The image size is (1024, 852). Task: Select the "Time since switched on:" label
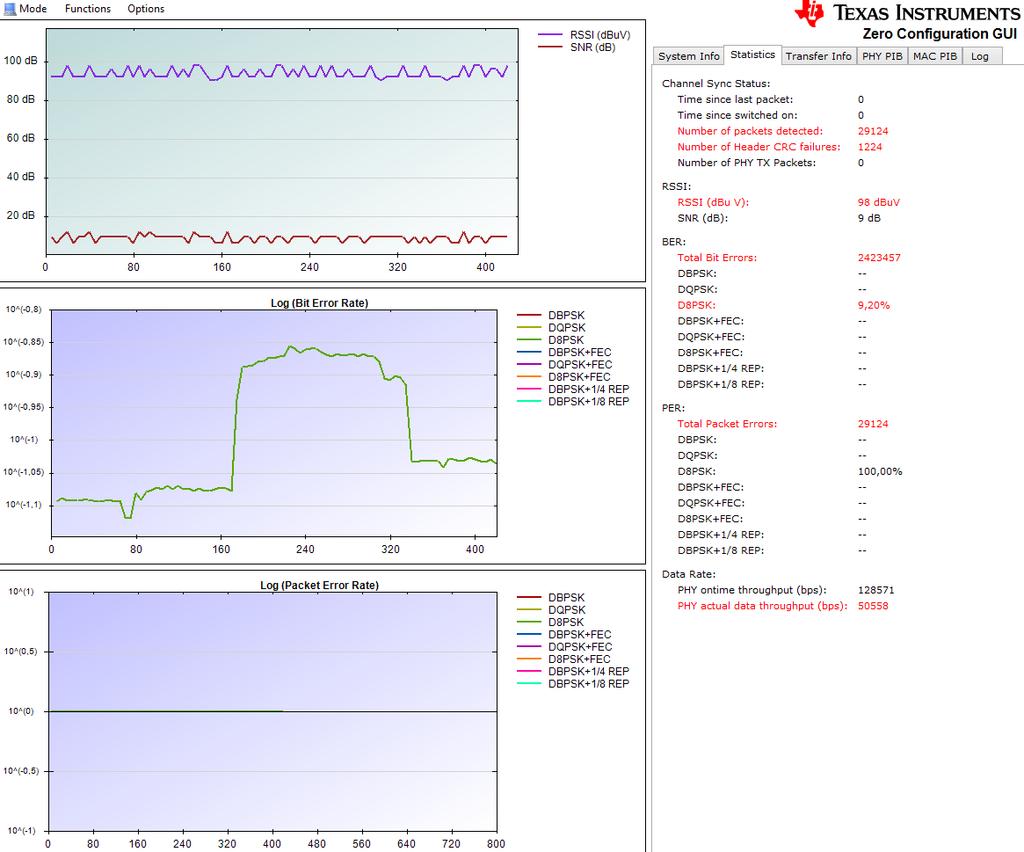[x=737, y=115]
